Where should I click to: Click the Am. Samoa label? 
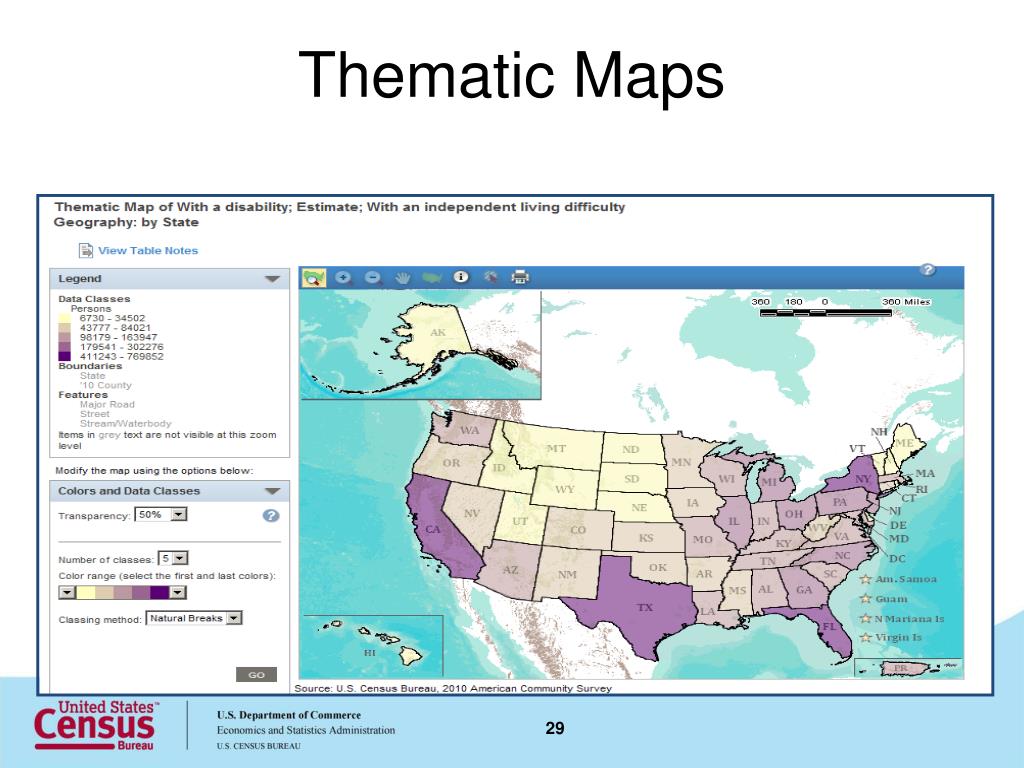906,579
